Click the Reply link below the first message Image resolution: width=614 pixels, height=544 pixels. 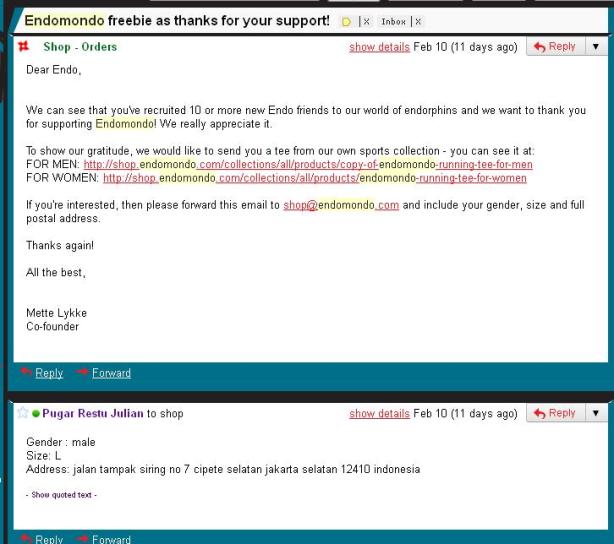click(x=49, y=373)
